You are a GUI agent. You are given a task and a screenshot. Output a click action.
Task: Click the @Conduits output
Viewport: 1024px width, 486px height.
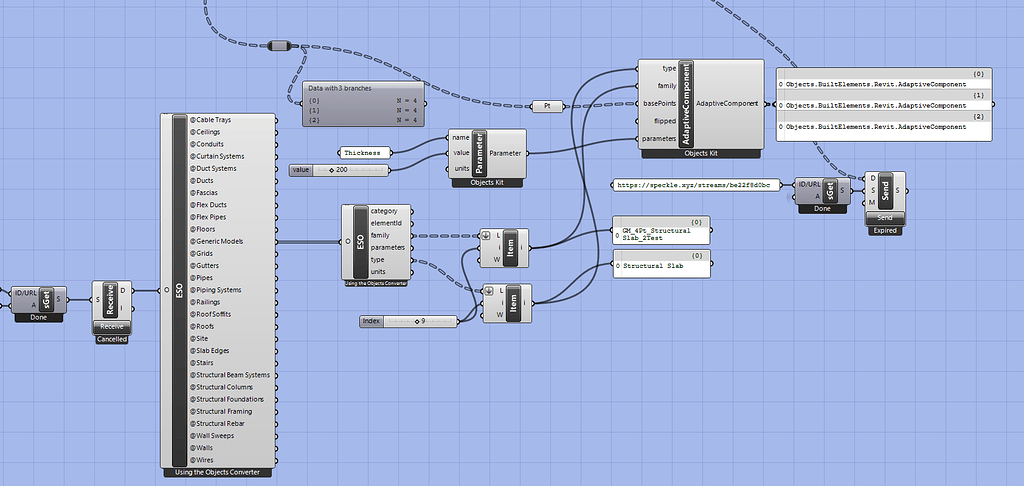pos(206,144)
